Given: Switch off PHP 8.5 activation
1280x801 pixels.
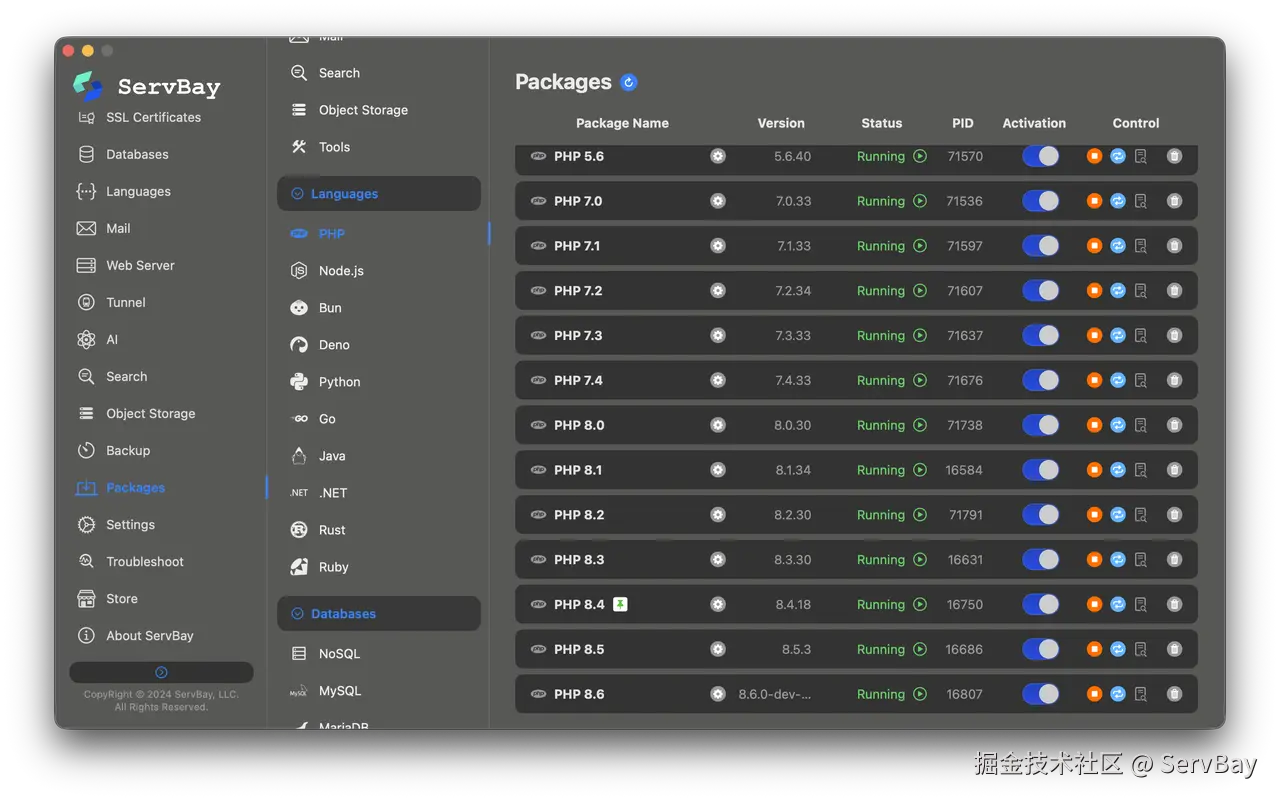Looking at the screenshot, I should click(1040, 649).
